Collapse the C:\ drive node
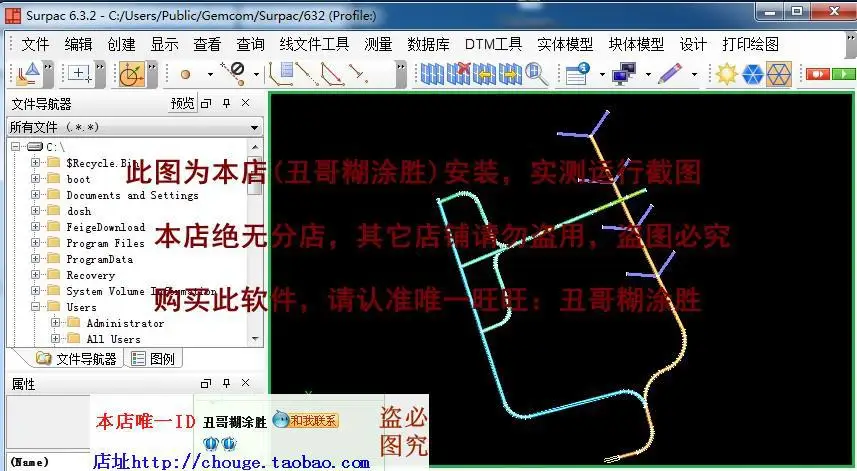The image size is (857, 471). click(15, 146)
